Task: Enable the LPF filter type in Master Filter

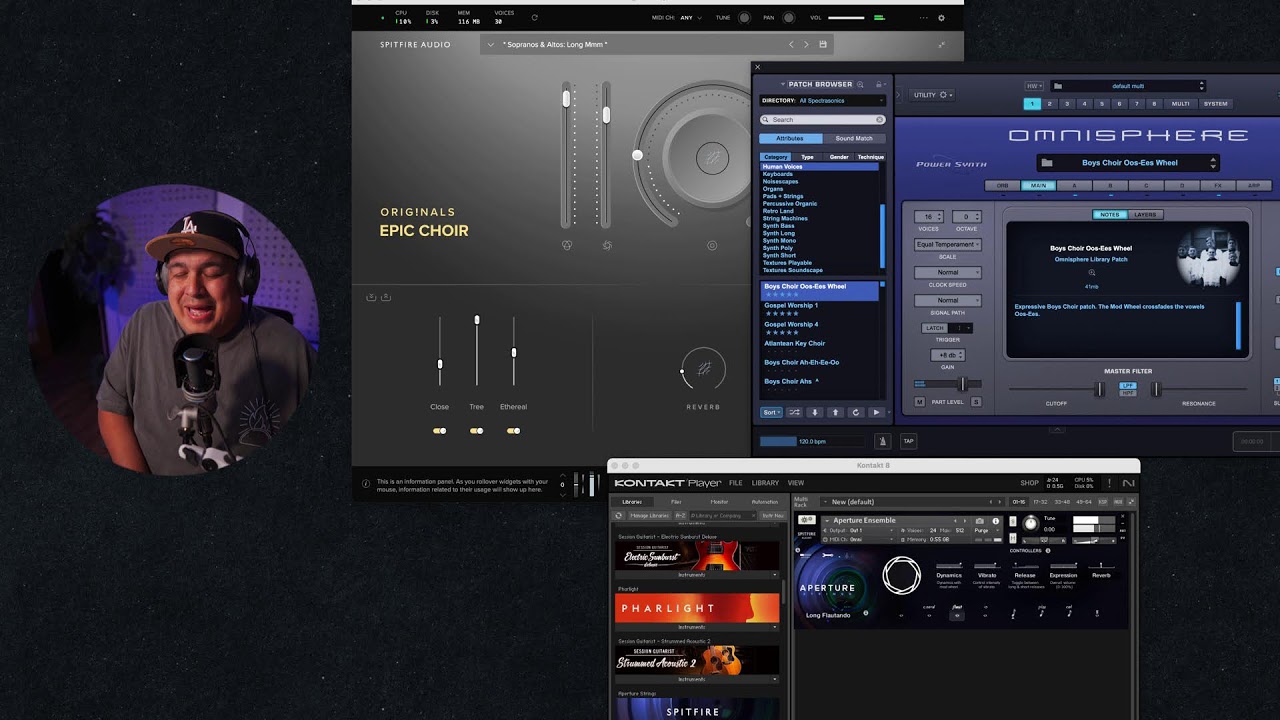Action: pyautogui.click(x=1127, y=385)
